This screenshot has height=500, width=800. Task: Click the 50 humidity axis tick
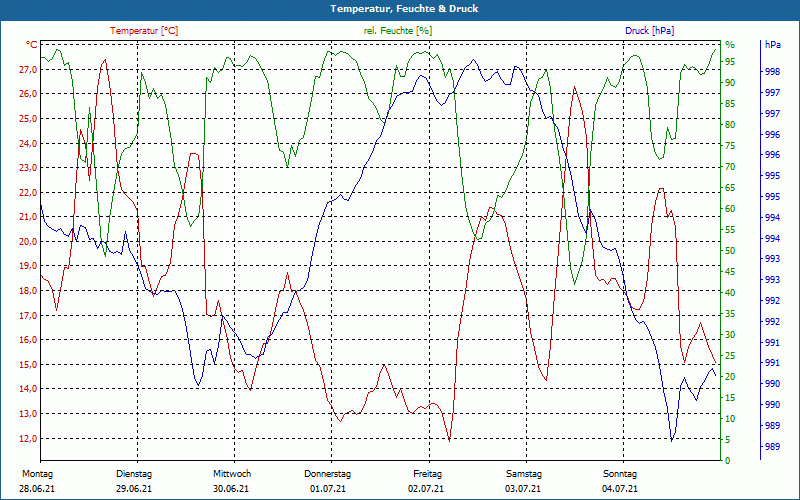[730, 251]
